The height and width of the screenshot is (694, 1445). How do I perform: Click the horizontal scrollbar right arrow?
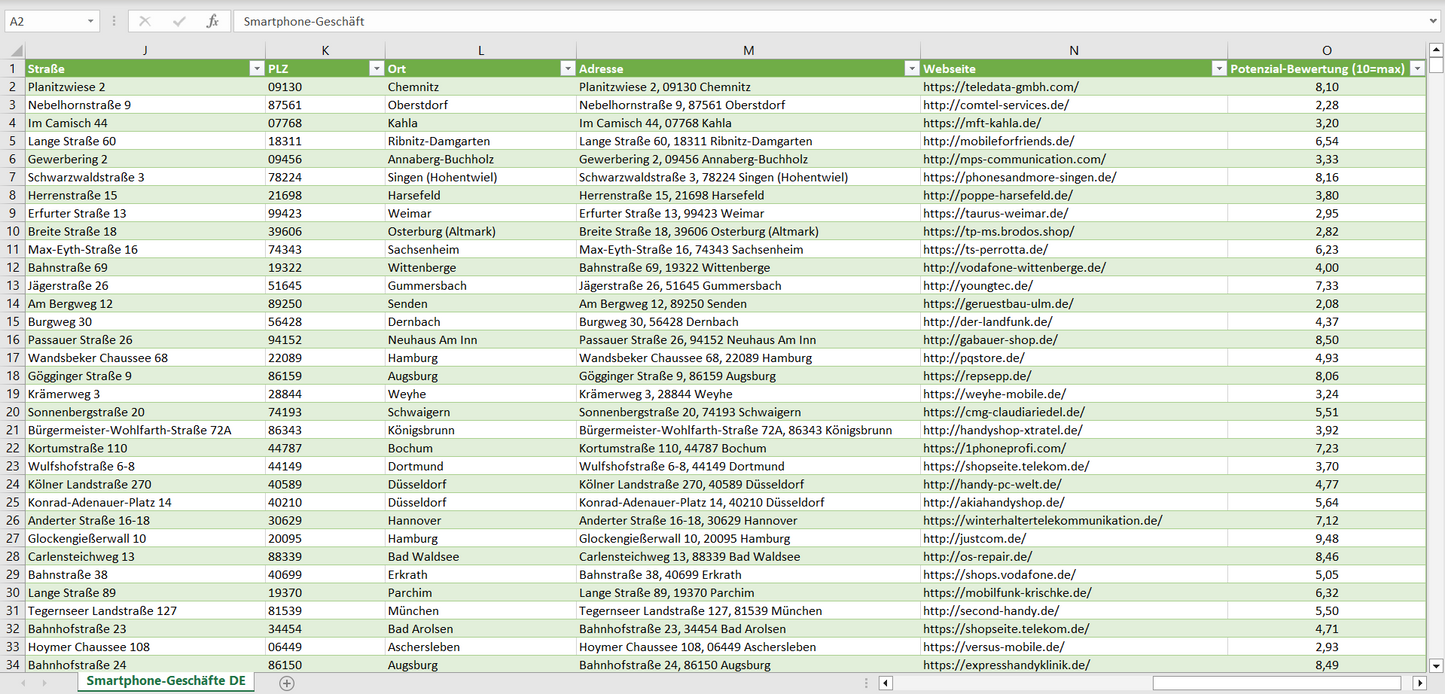1419,683
